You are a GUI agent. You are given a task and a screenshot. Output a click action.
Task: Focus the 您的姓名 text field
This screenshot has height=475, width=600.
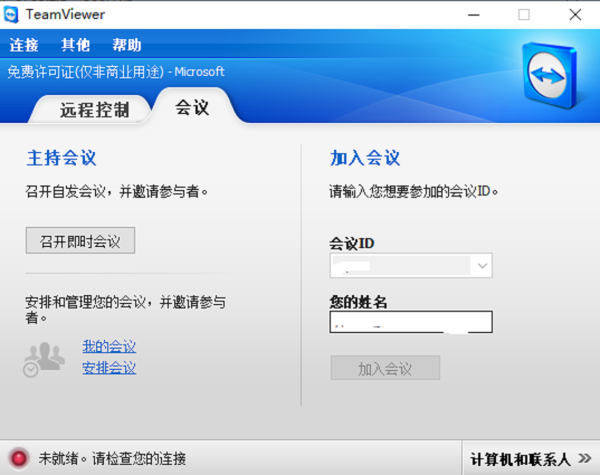tap(411, 322)
